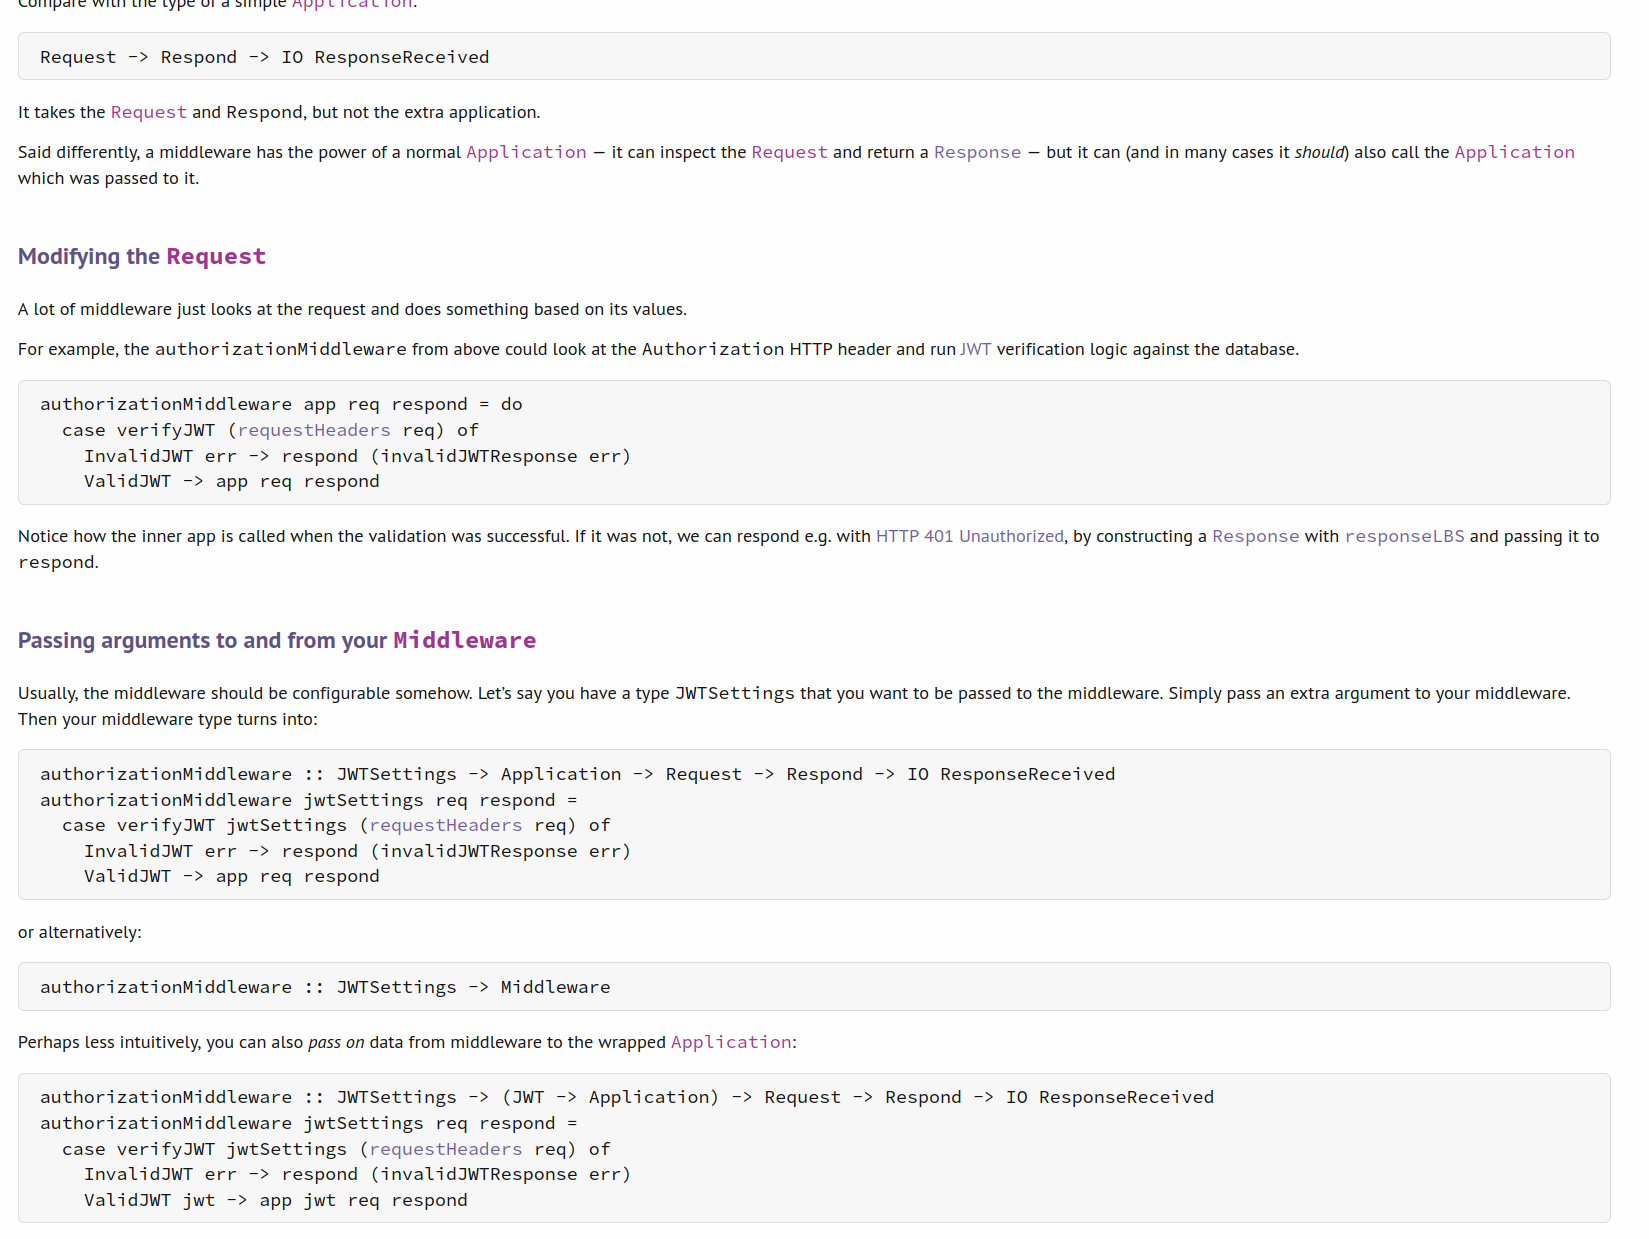Open the Request link after 'It takes the'

coord(148,112)
